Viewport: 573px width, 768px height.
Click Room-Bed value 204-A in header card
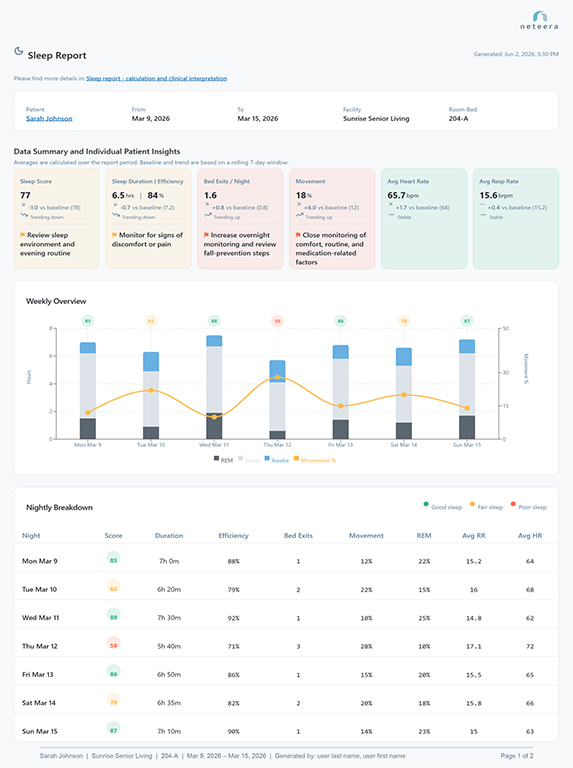pos(458,119)
